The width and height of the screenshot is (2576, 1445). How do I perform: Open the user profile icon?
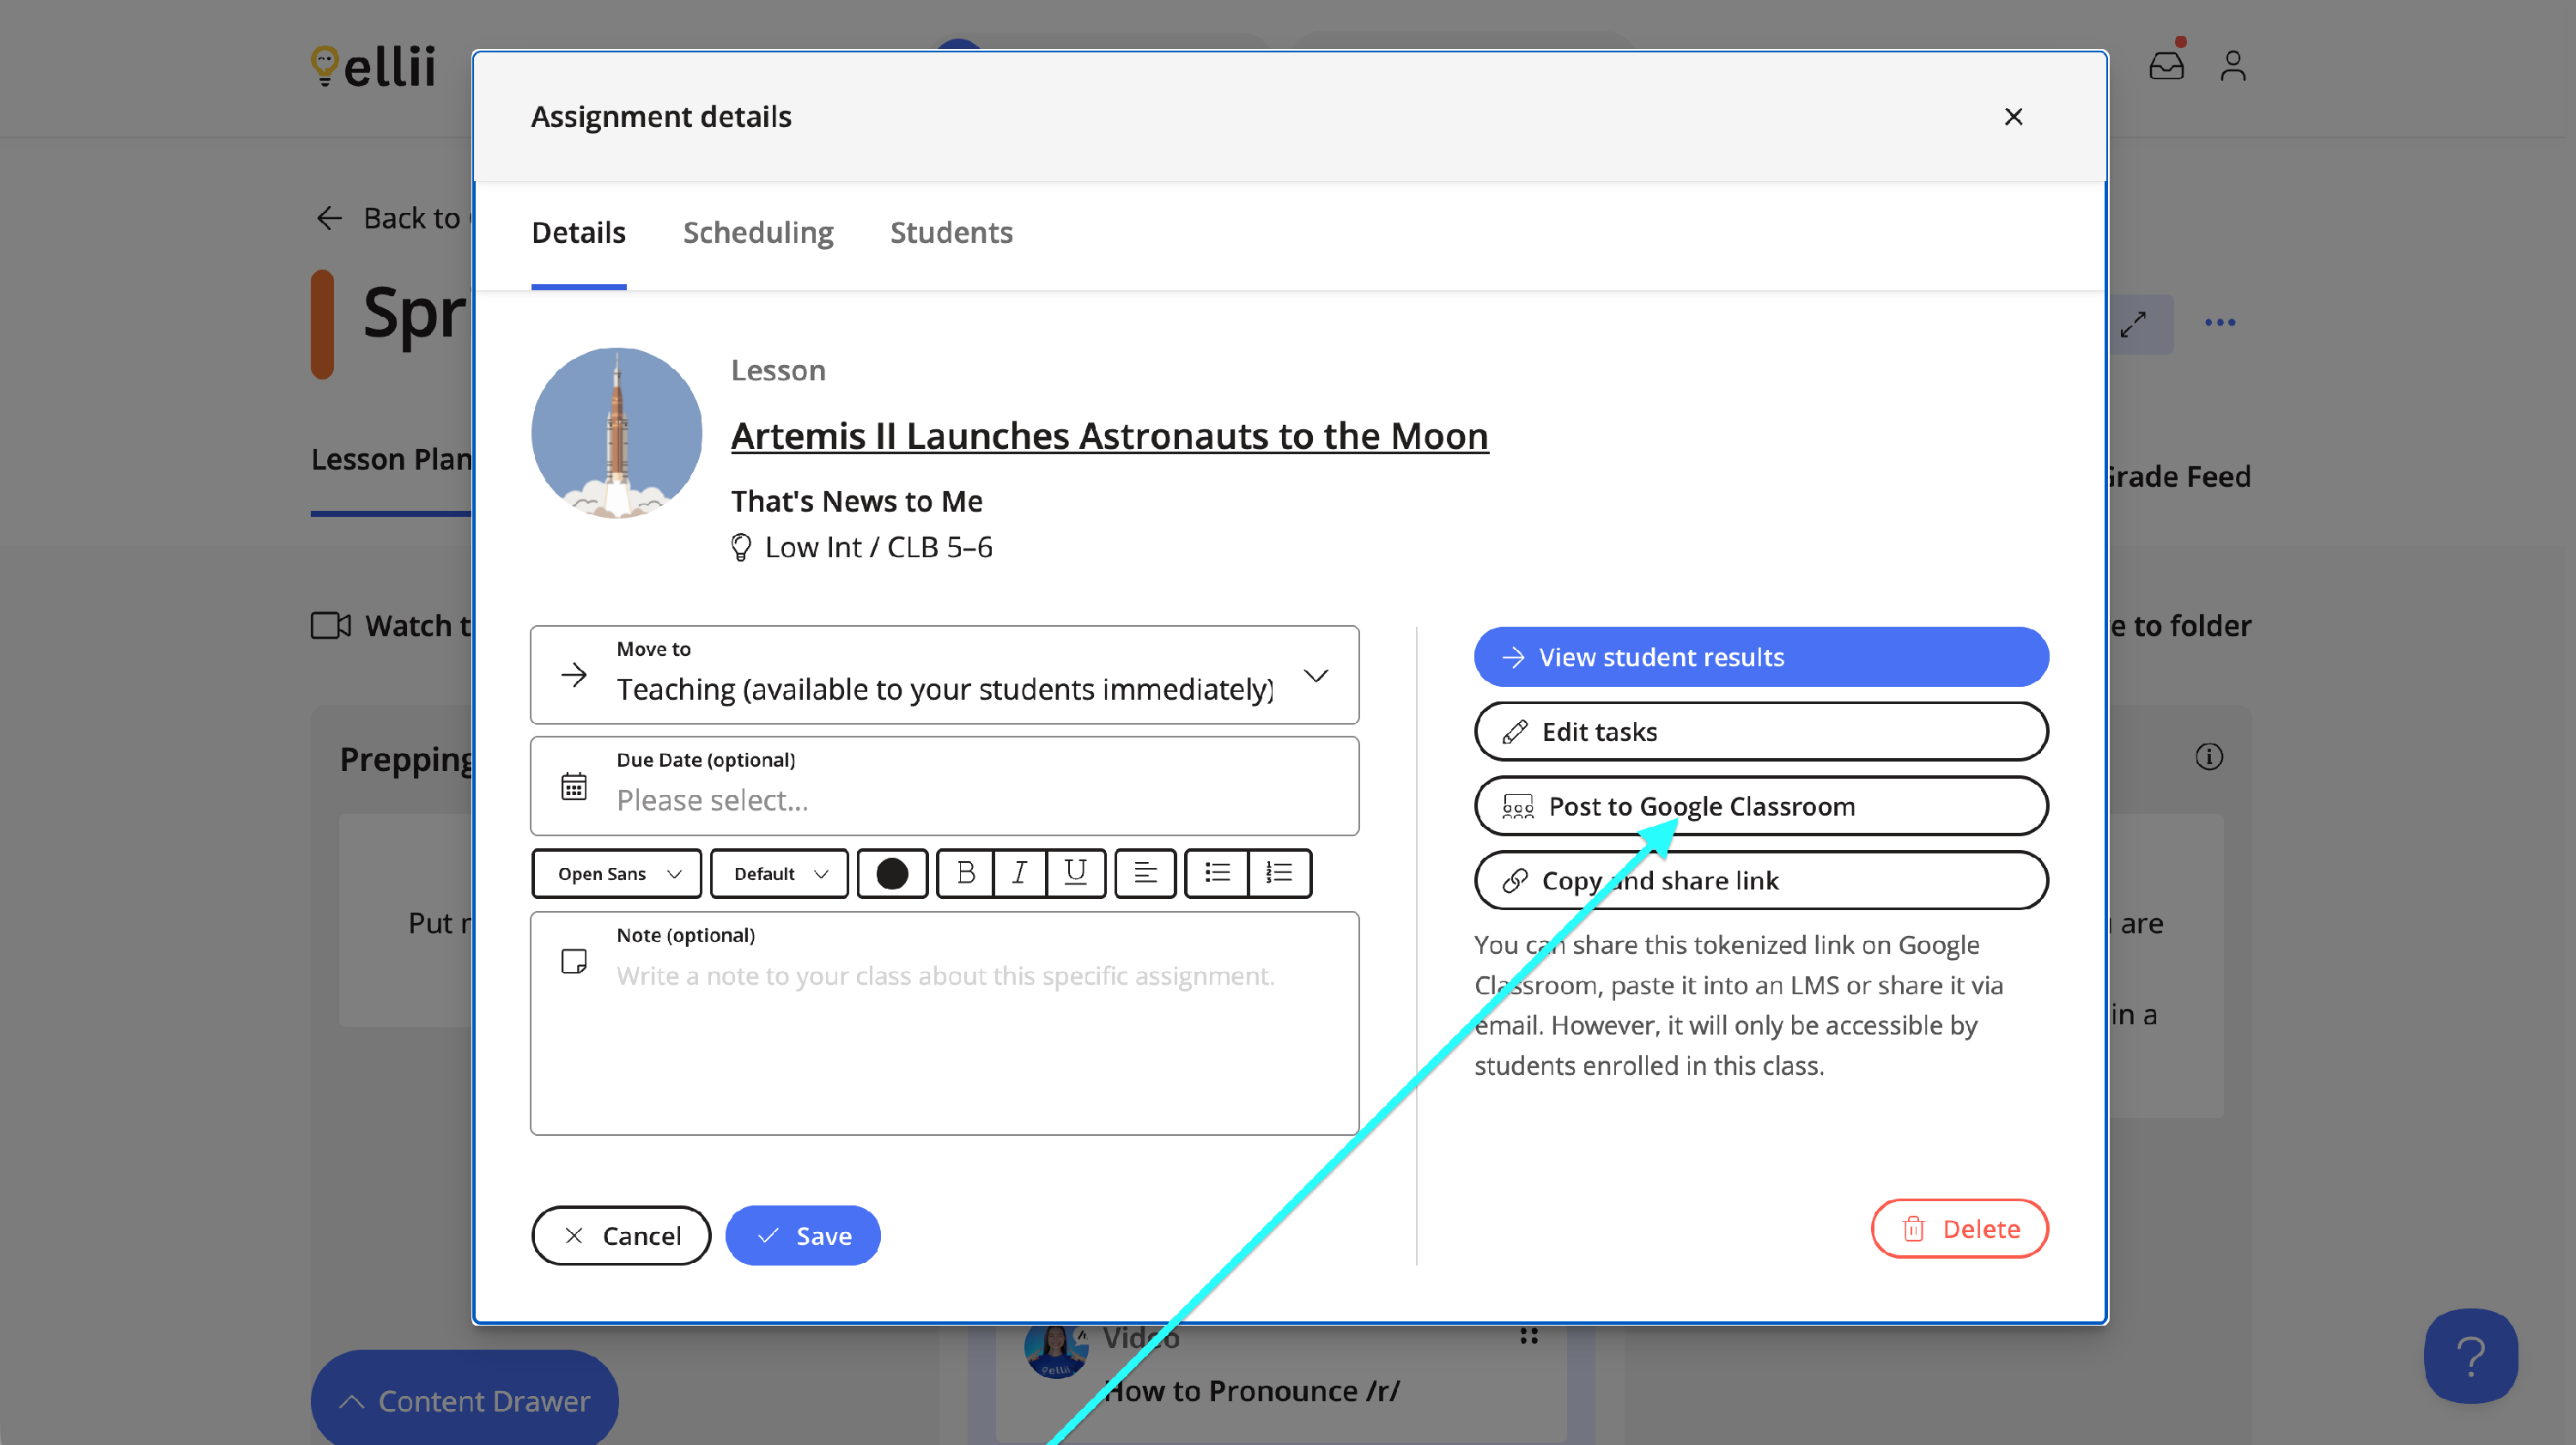pyautogui.click(x=2232, y=66)
